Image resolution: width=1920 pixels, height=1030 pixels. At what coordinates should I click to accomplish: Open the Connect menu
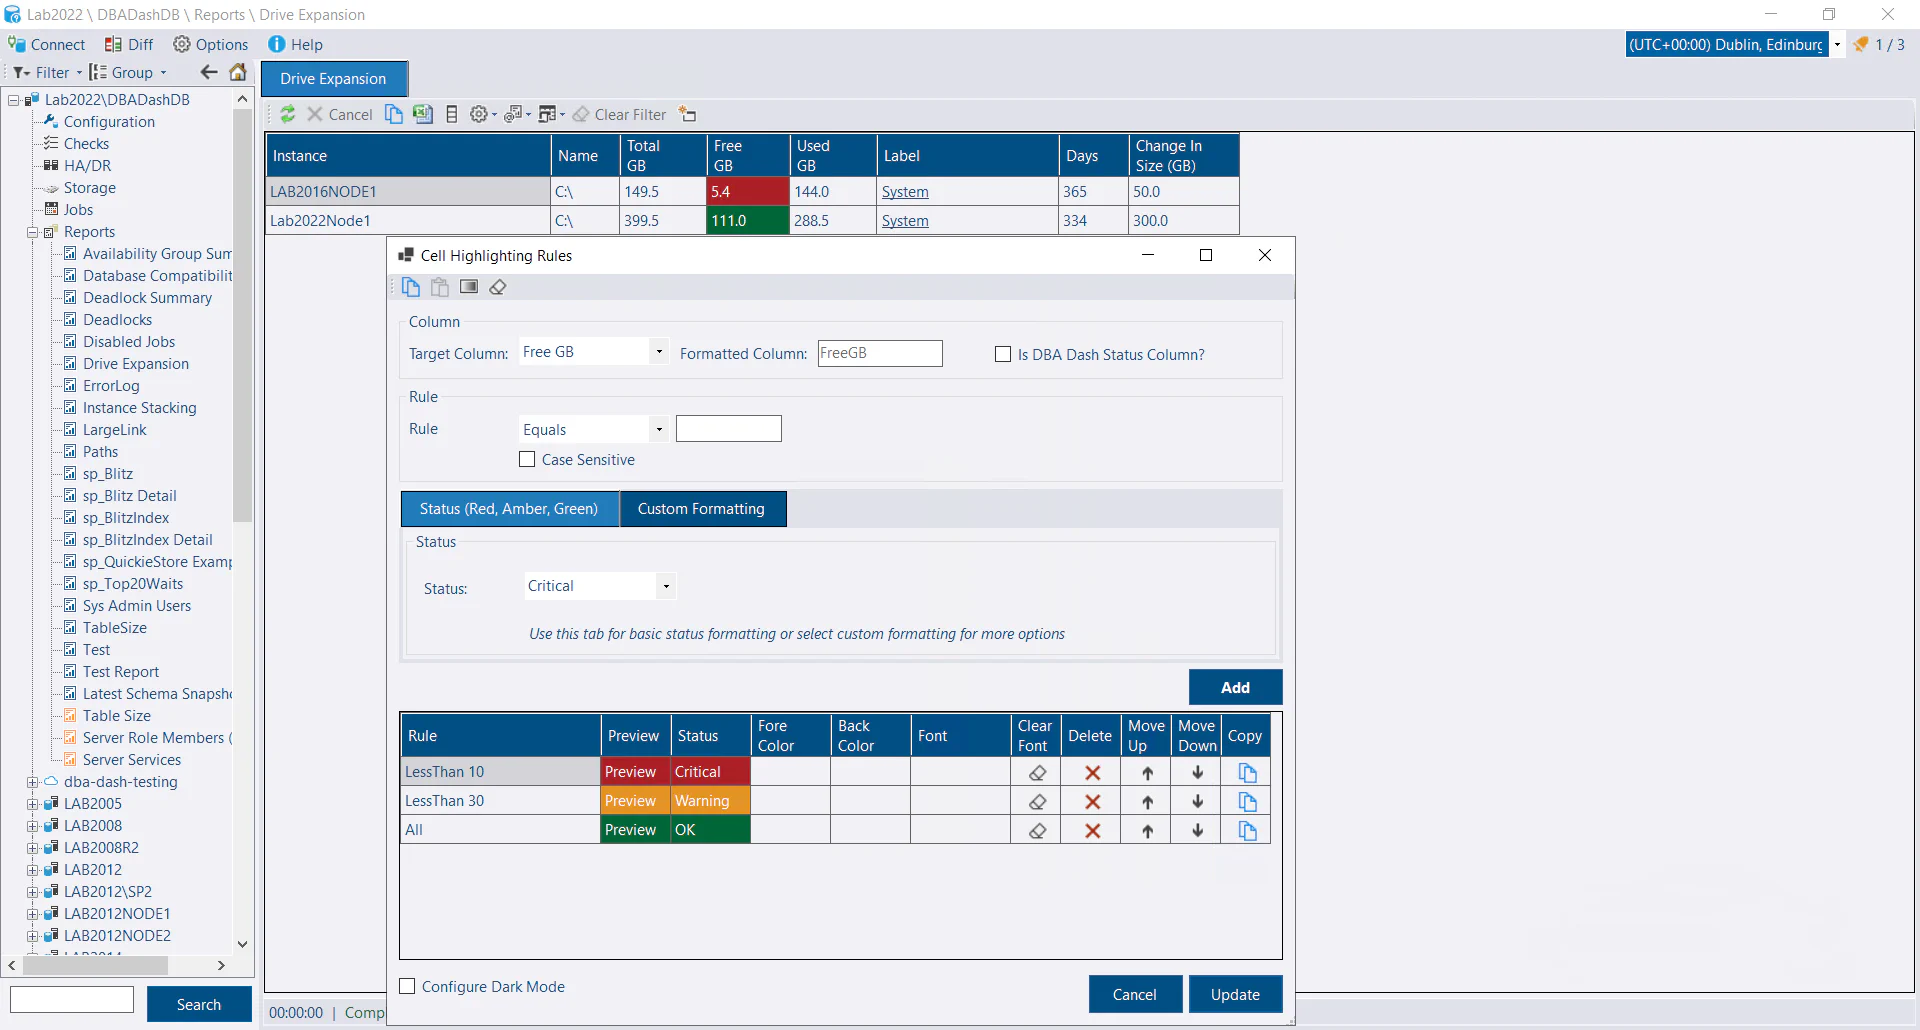[47, 44]
